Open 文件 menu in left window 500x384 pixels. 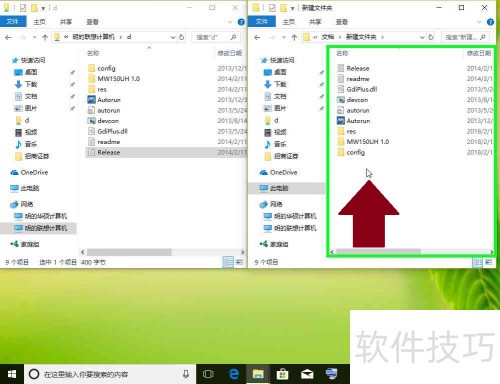(x=13, y=22)
